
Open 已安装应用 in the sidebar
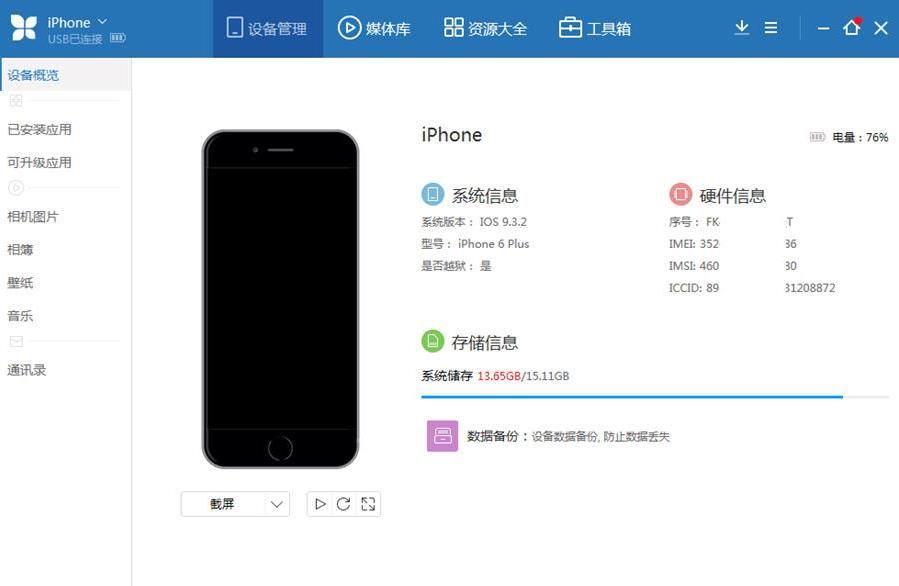click(x=40, y=130)
